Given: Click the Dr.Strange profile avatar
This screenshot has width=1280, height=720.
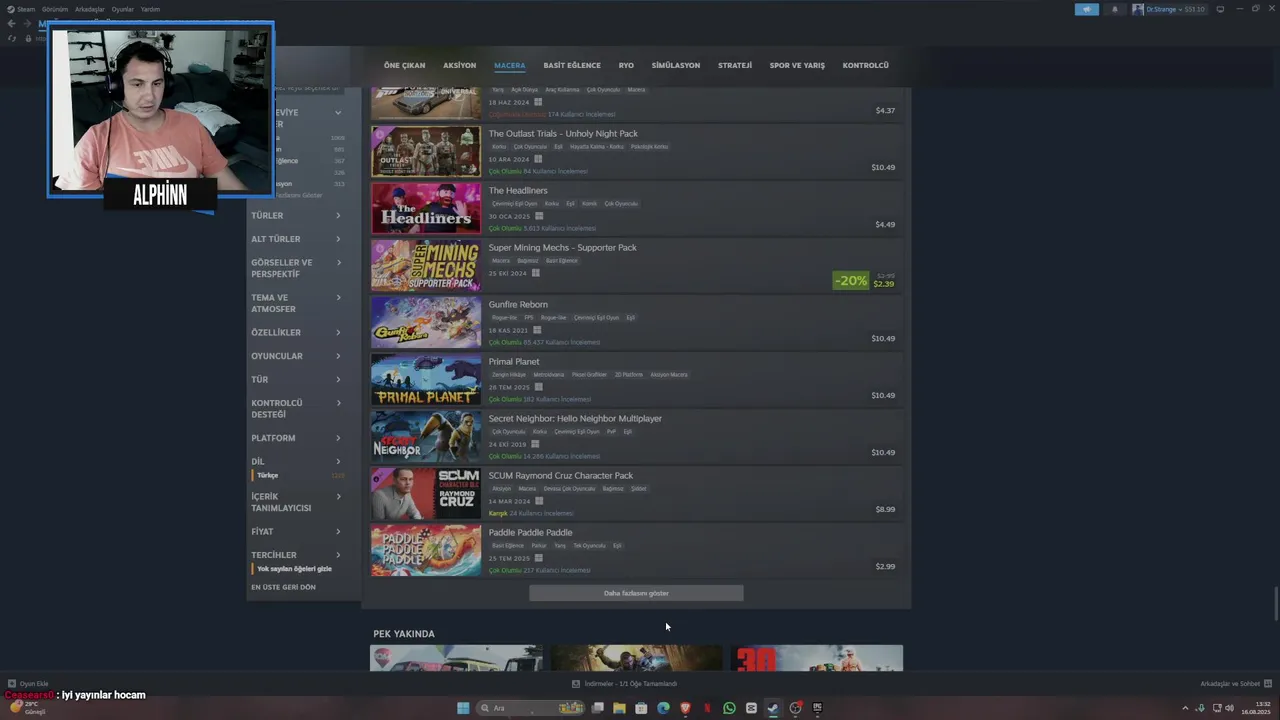Looking at the screenshot, I should point(1138,9).
